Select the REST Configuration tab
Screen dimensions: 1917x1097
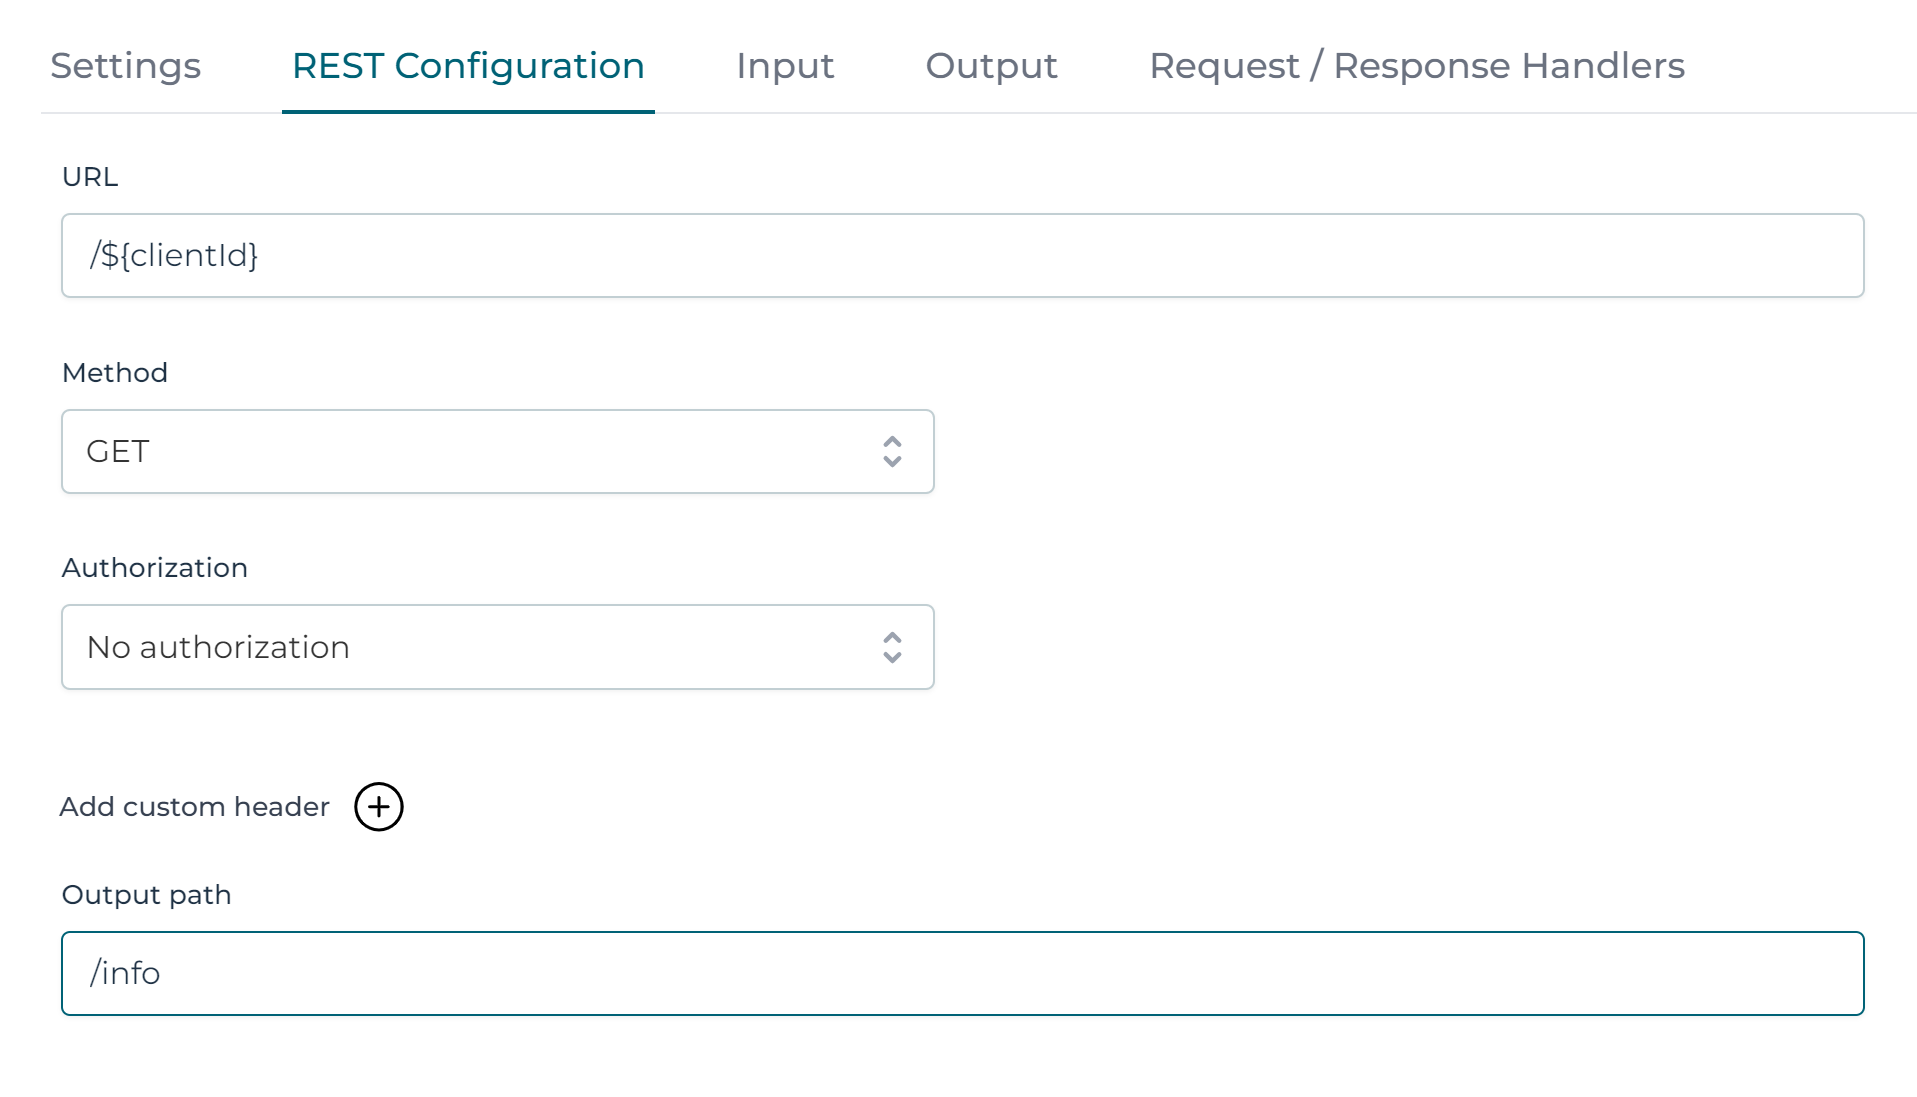(468, 66)
